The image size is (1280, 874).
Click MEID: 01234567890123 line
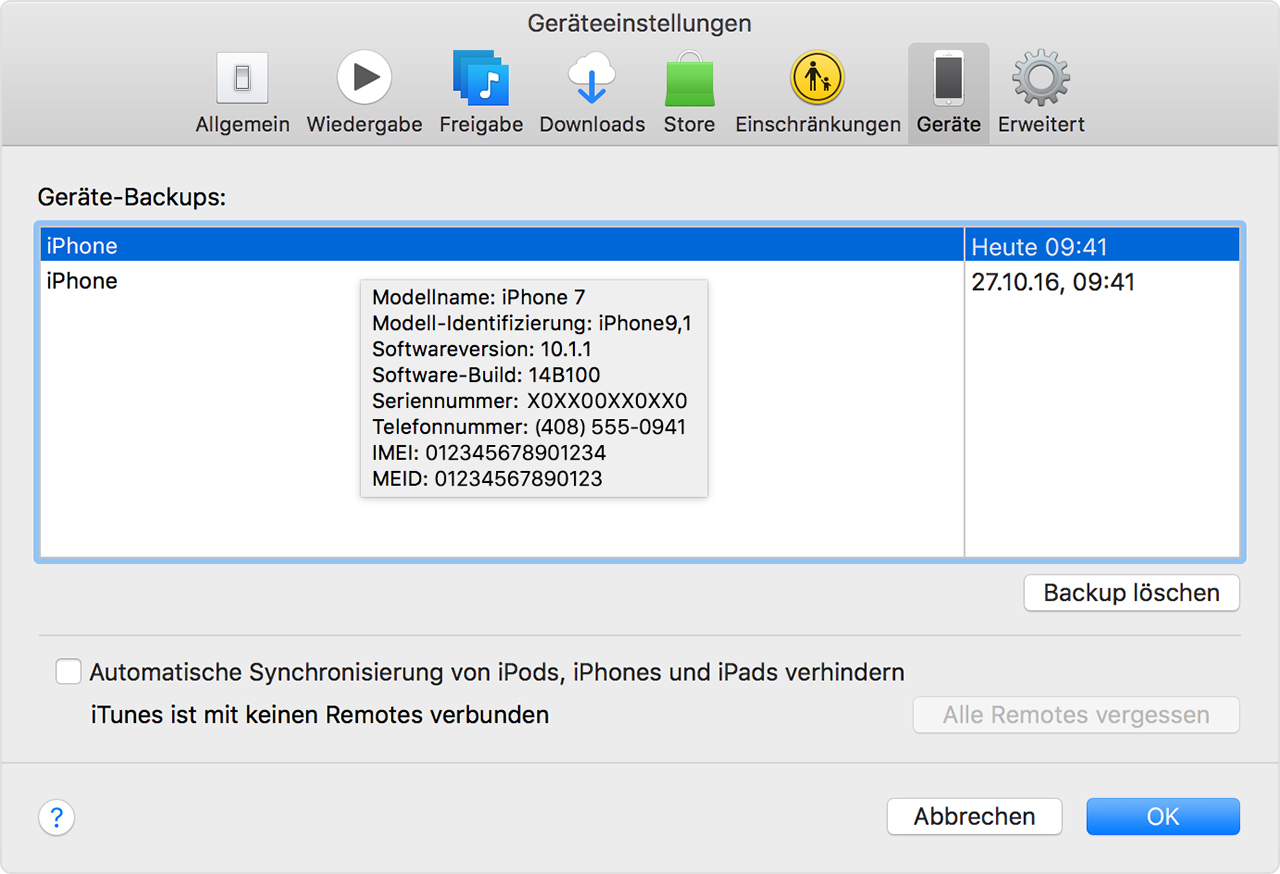click(x=487, y=479)
